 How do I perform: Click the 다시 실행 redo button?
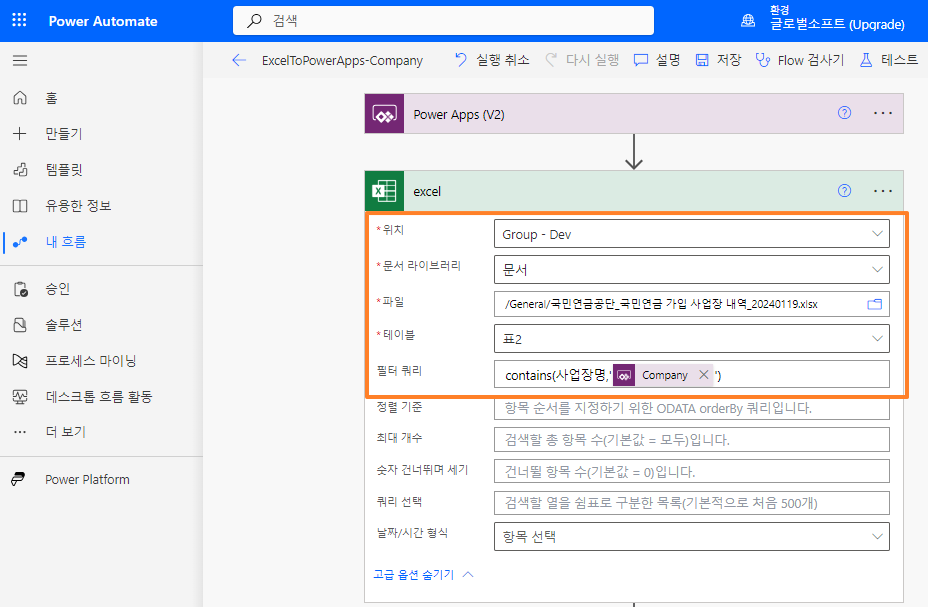click(x=582, y=60)
